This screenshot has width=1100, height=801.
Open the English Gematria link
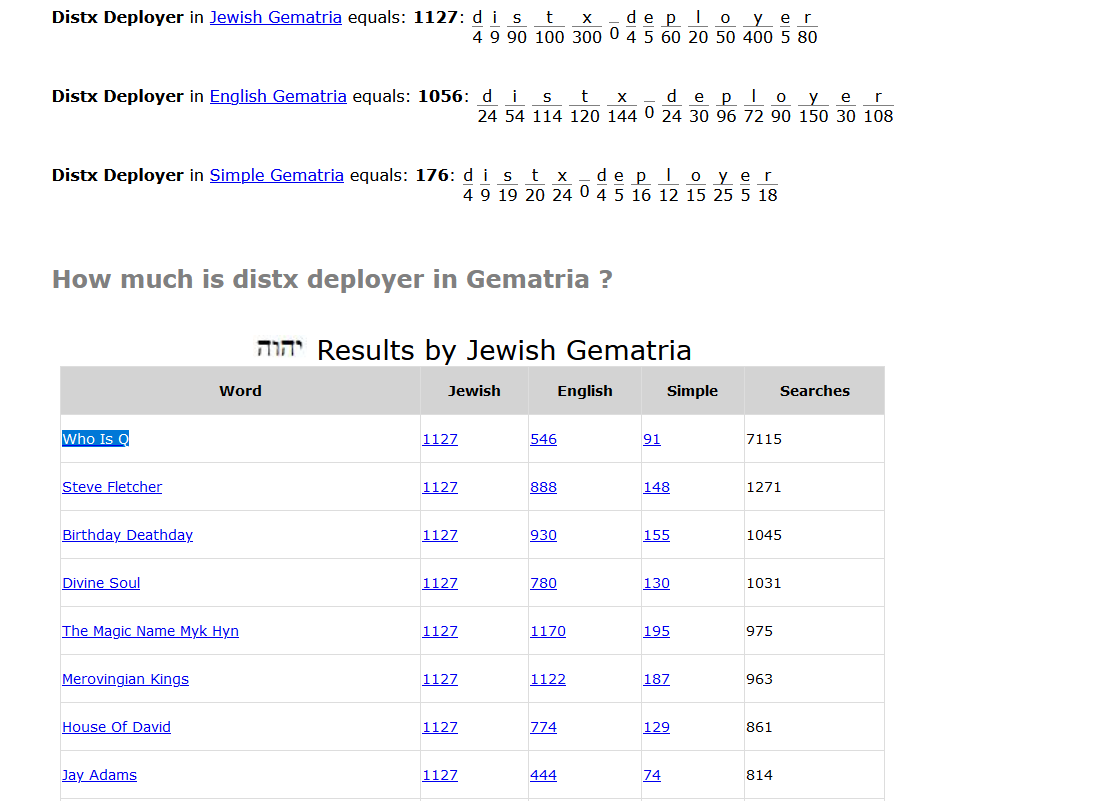pos(278,96)
